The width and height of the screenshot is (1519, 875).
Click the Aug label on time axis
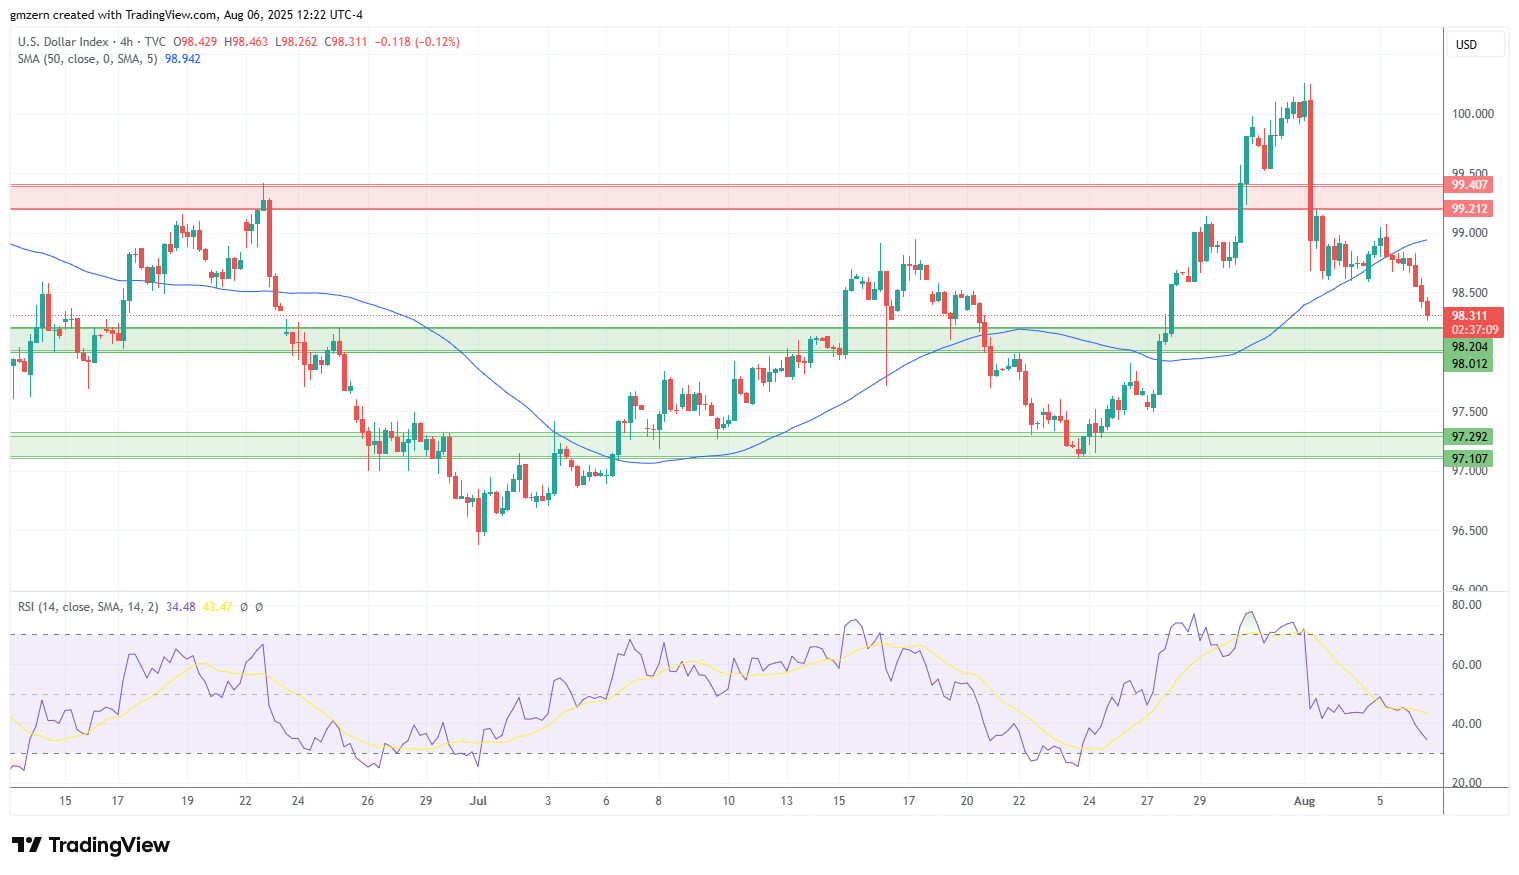pos(1304,801)
